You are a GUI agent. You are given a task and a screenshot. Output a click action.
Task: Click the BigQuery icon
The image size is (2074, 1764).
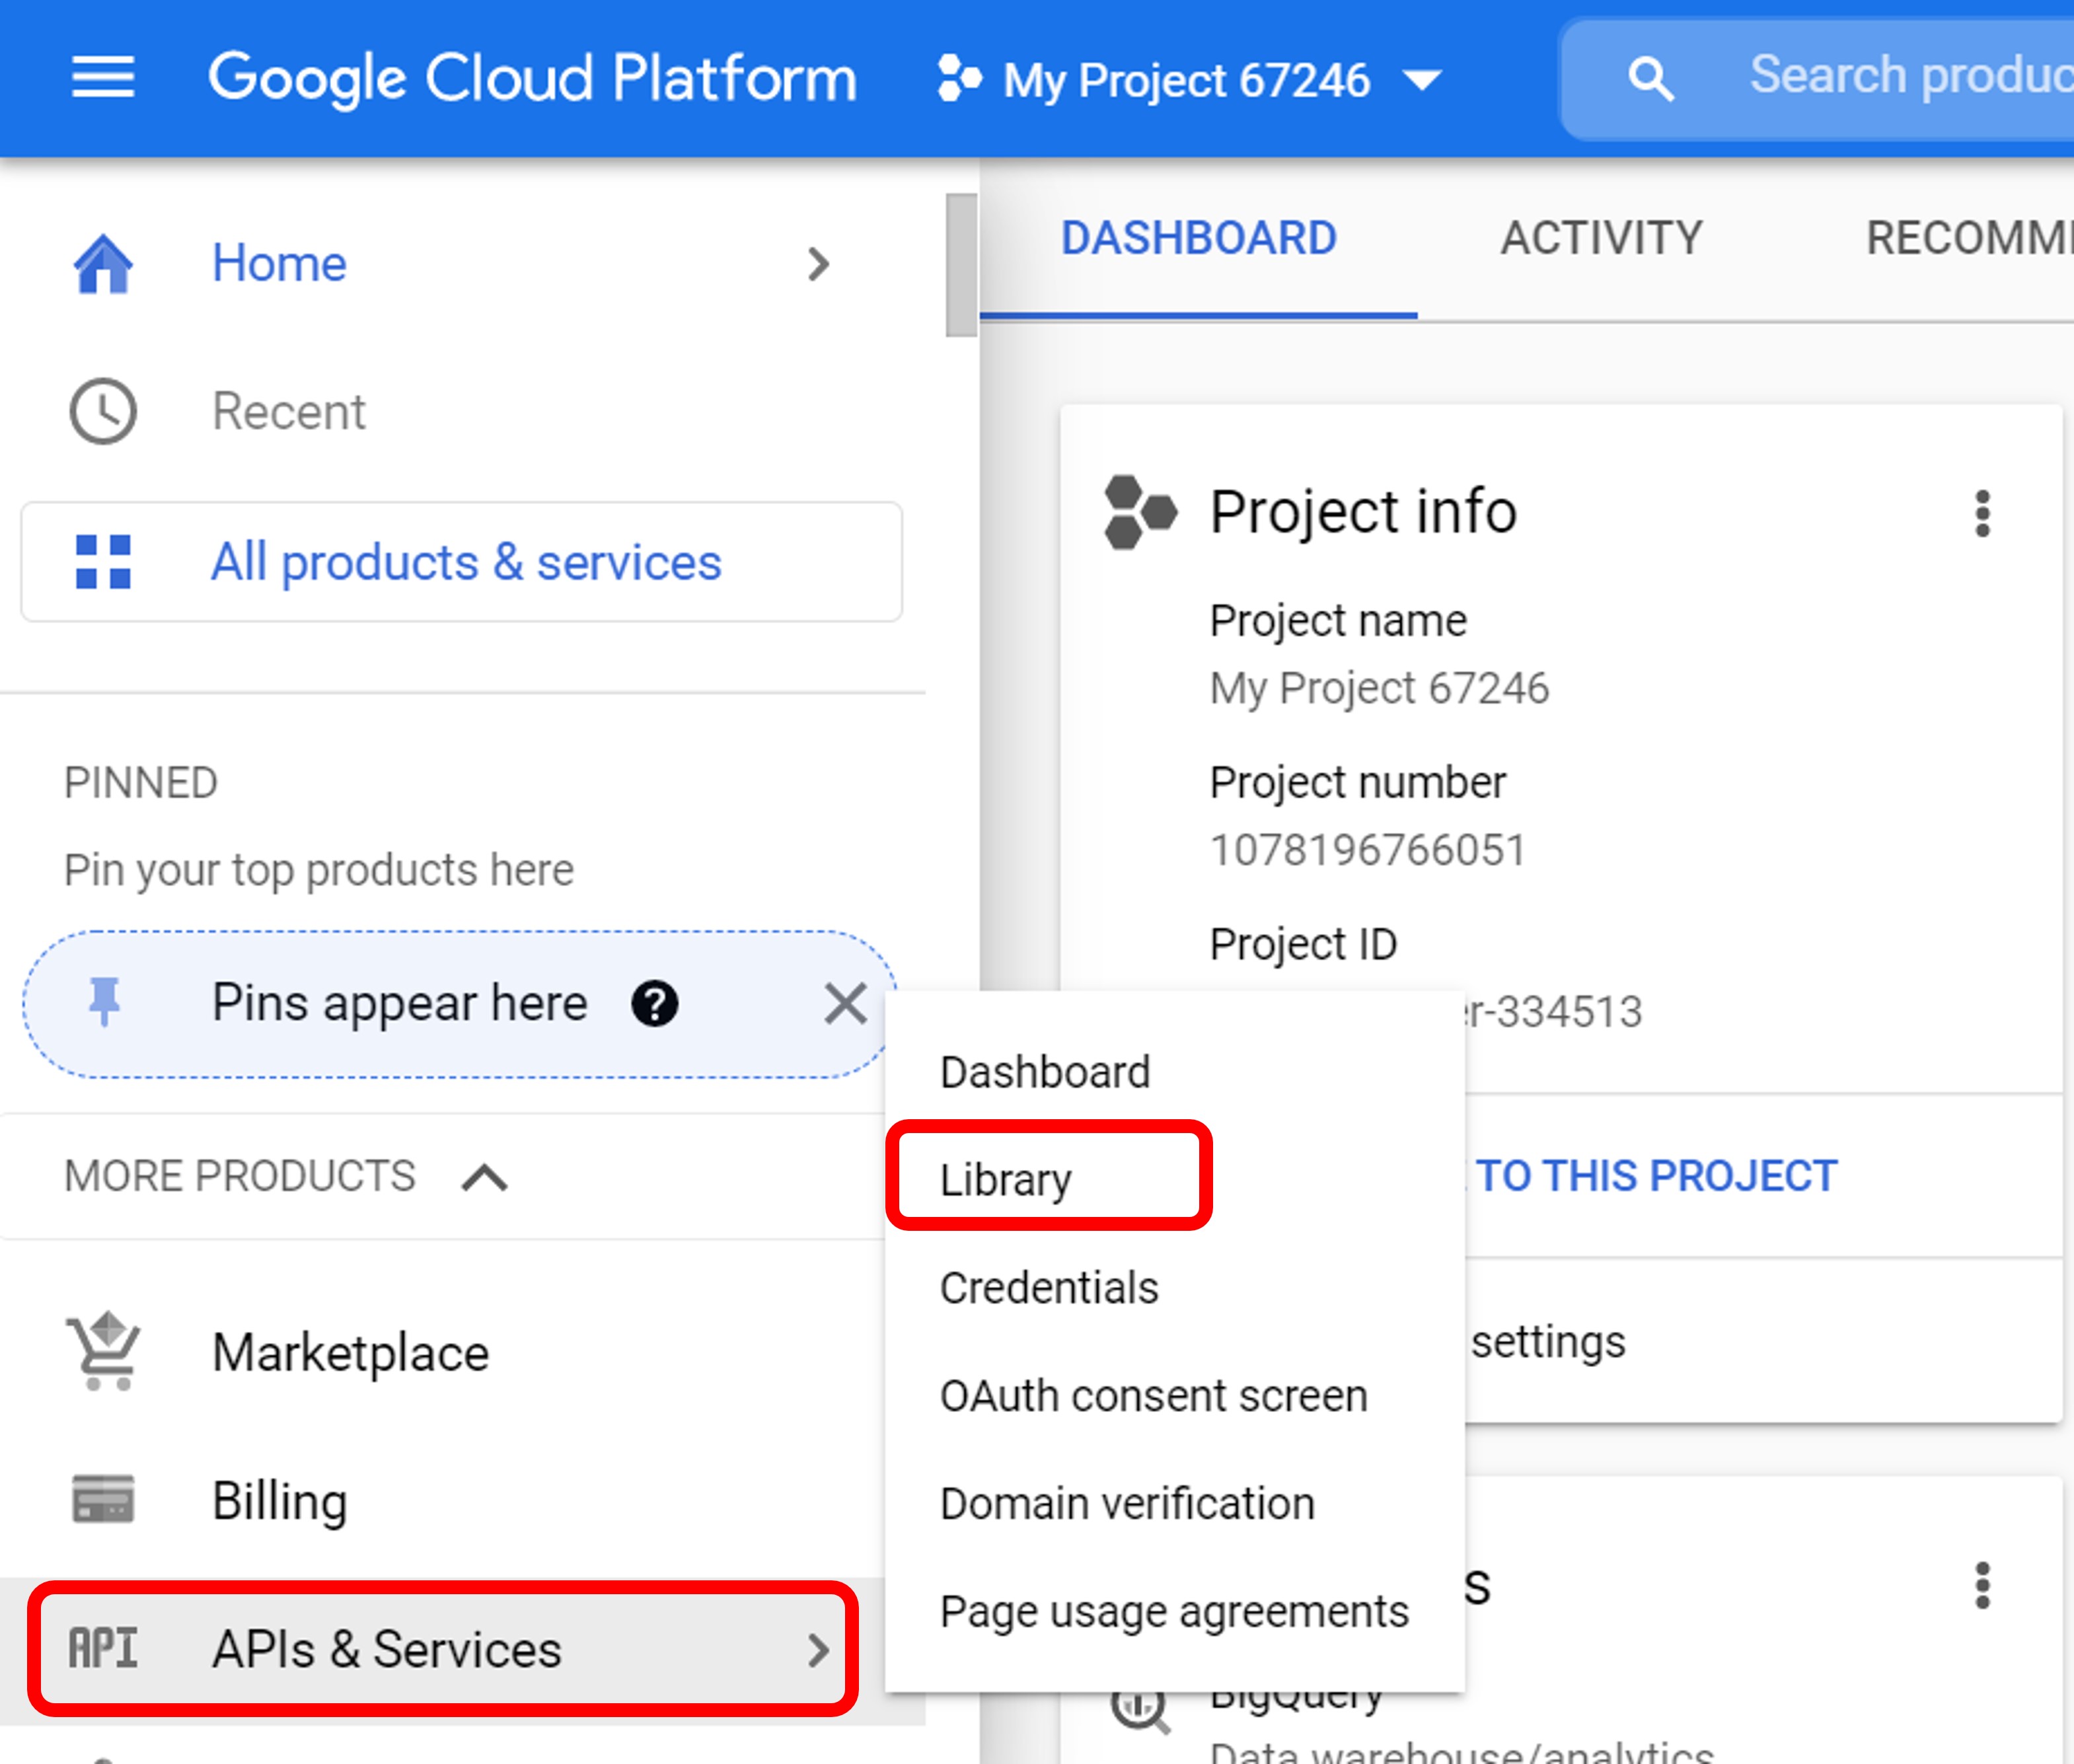[x=1140, y=1710]
